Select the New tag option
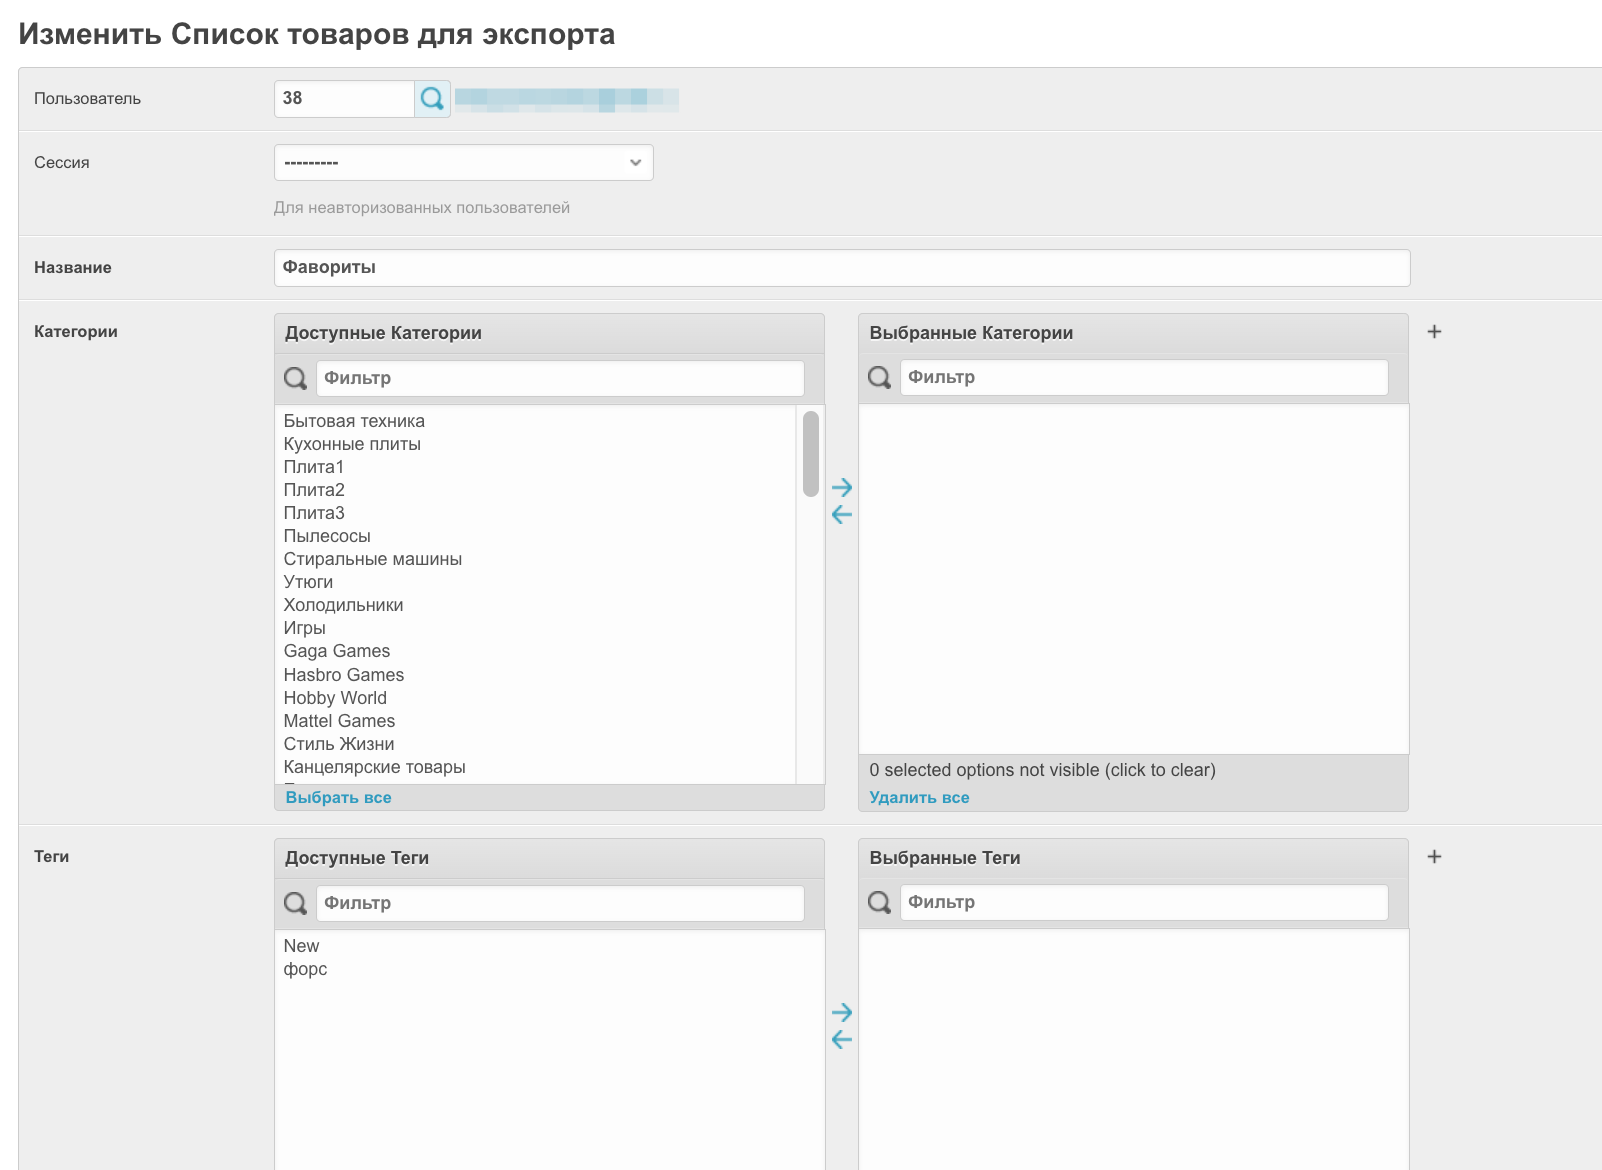Image resolution: width=1602 pixels, height=1170 pixels. click(301, 946)
